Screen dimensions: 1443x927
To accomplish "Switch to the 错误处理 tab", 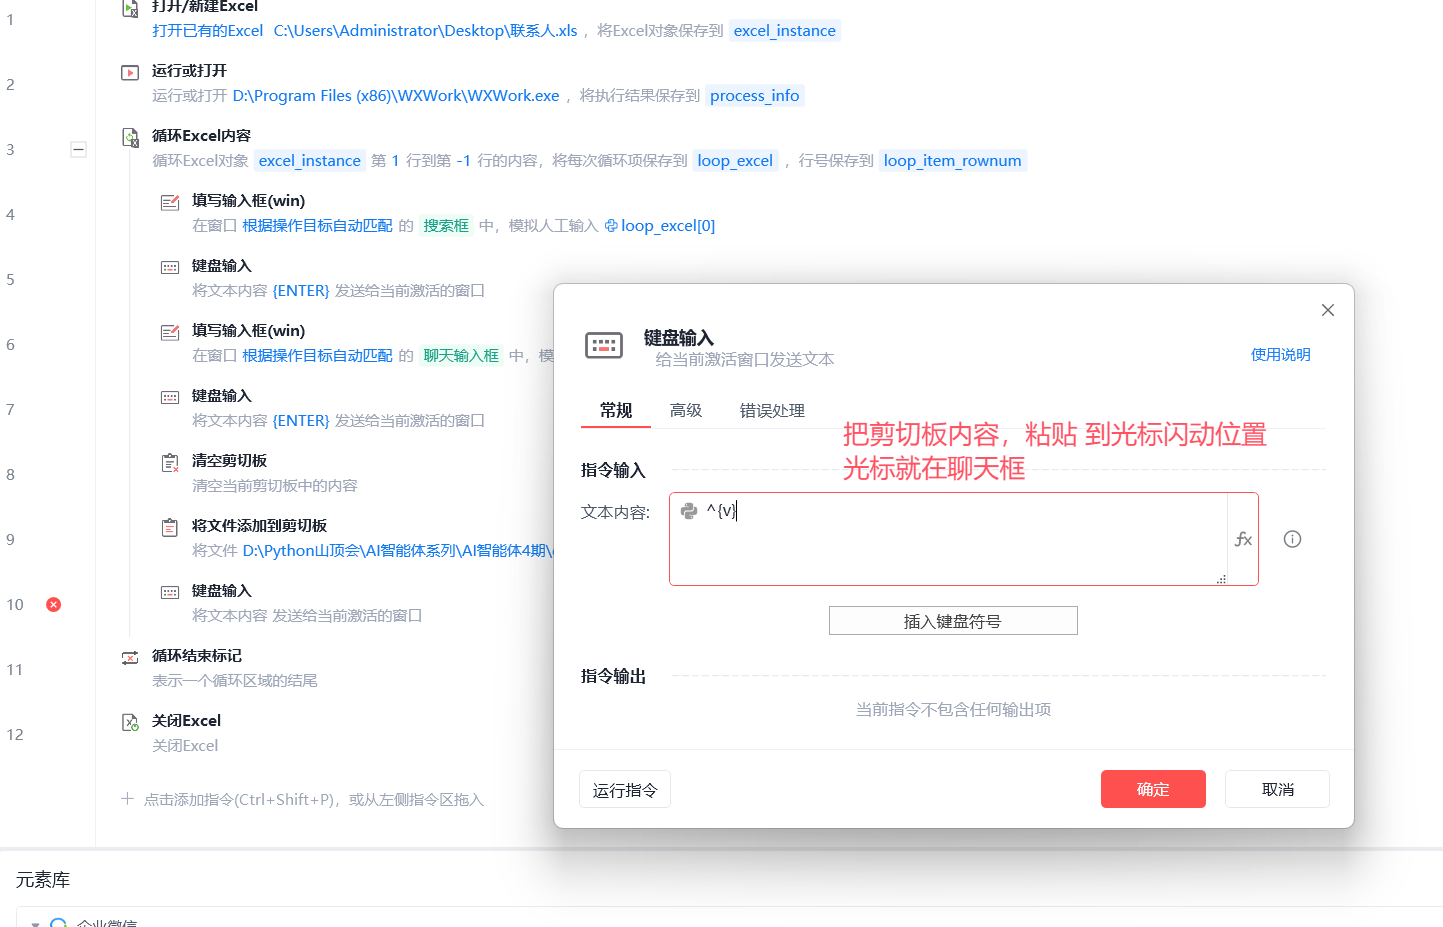I will (x=772, y=410).
